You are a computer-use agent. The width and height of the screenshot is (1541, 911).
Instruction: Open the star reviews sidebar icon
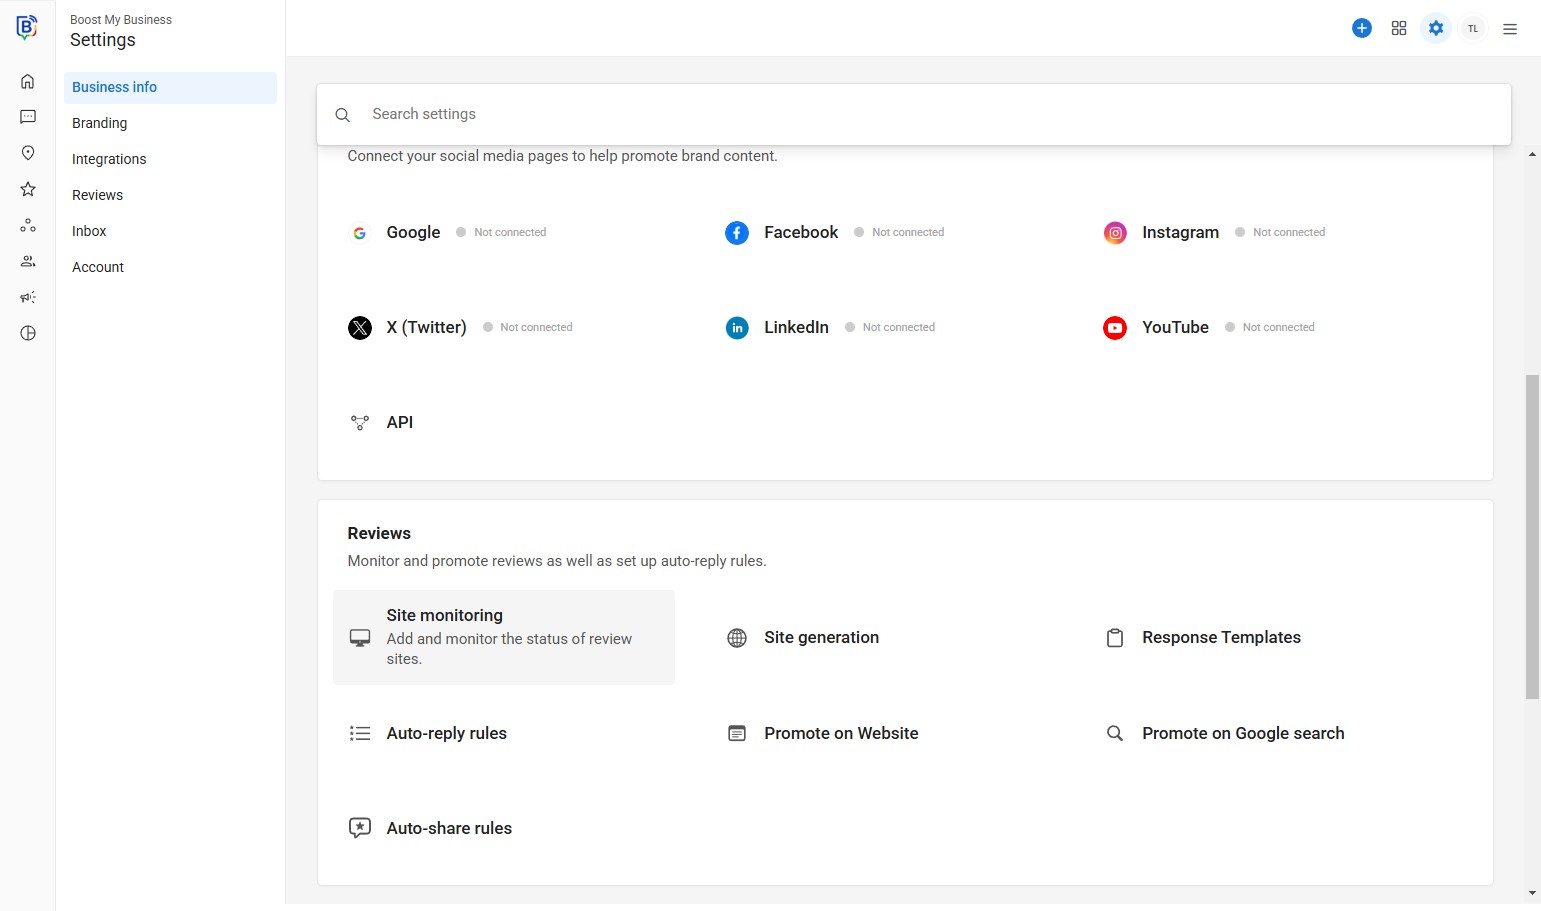[x=28, y=189]
